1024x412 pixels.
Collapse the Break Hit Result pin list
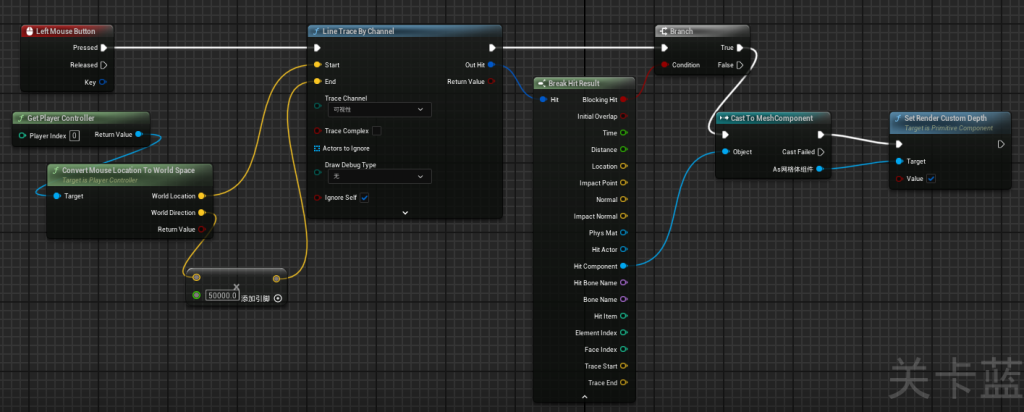tap(583, 397)
